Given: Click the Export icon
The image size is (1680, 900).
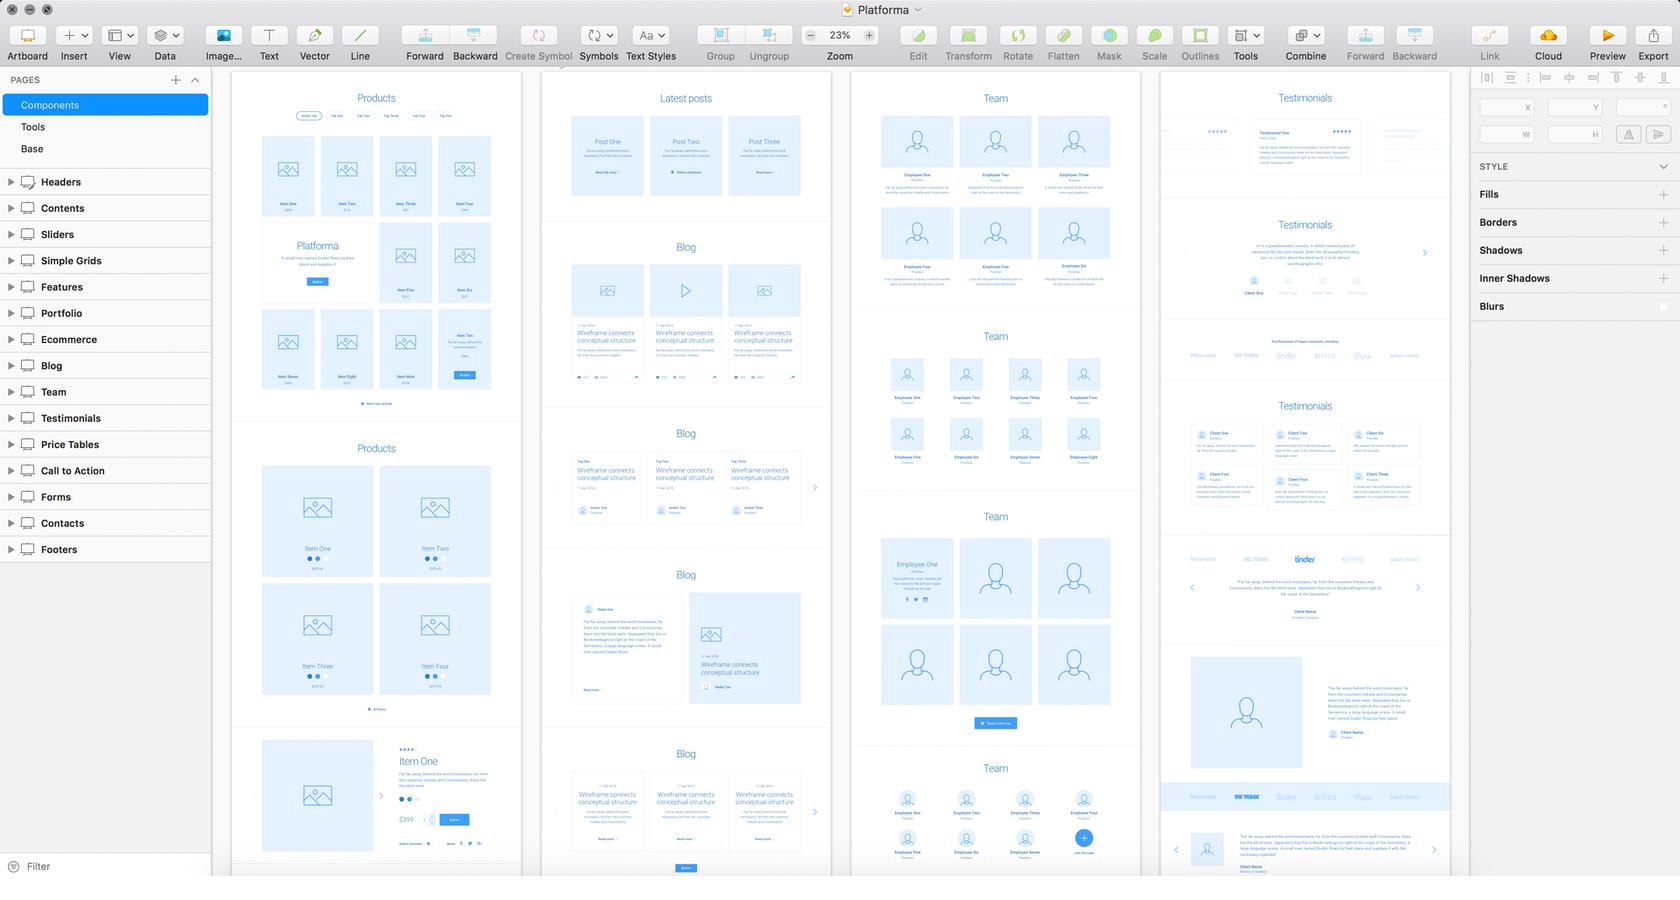Looking at the screenshot, I should click(1653, 35).
